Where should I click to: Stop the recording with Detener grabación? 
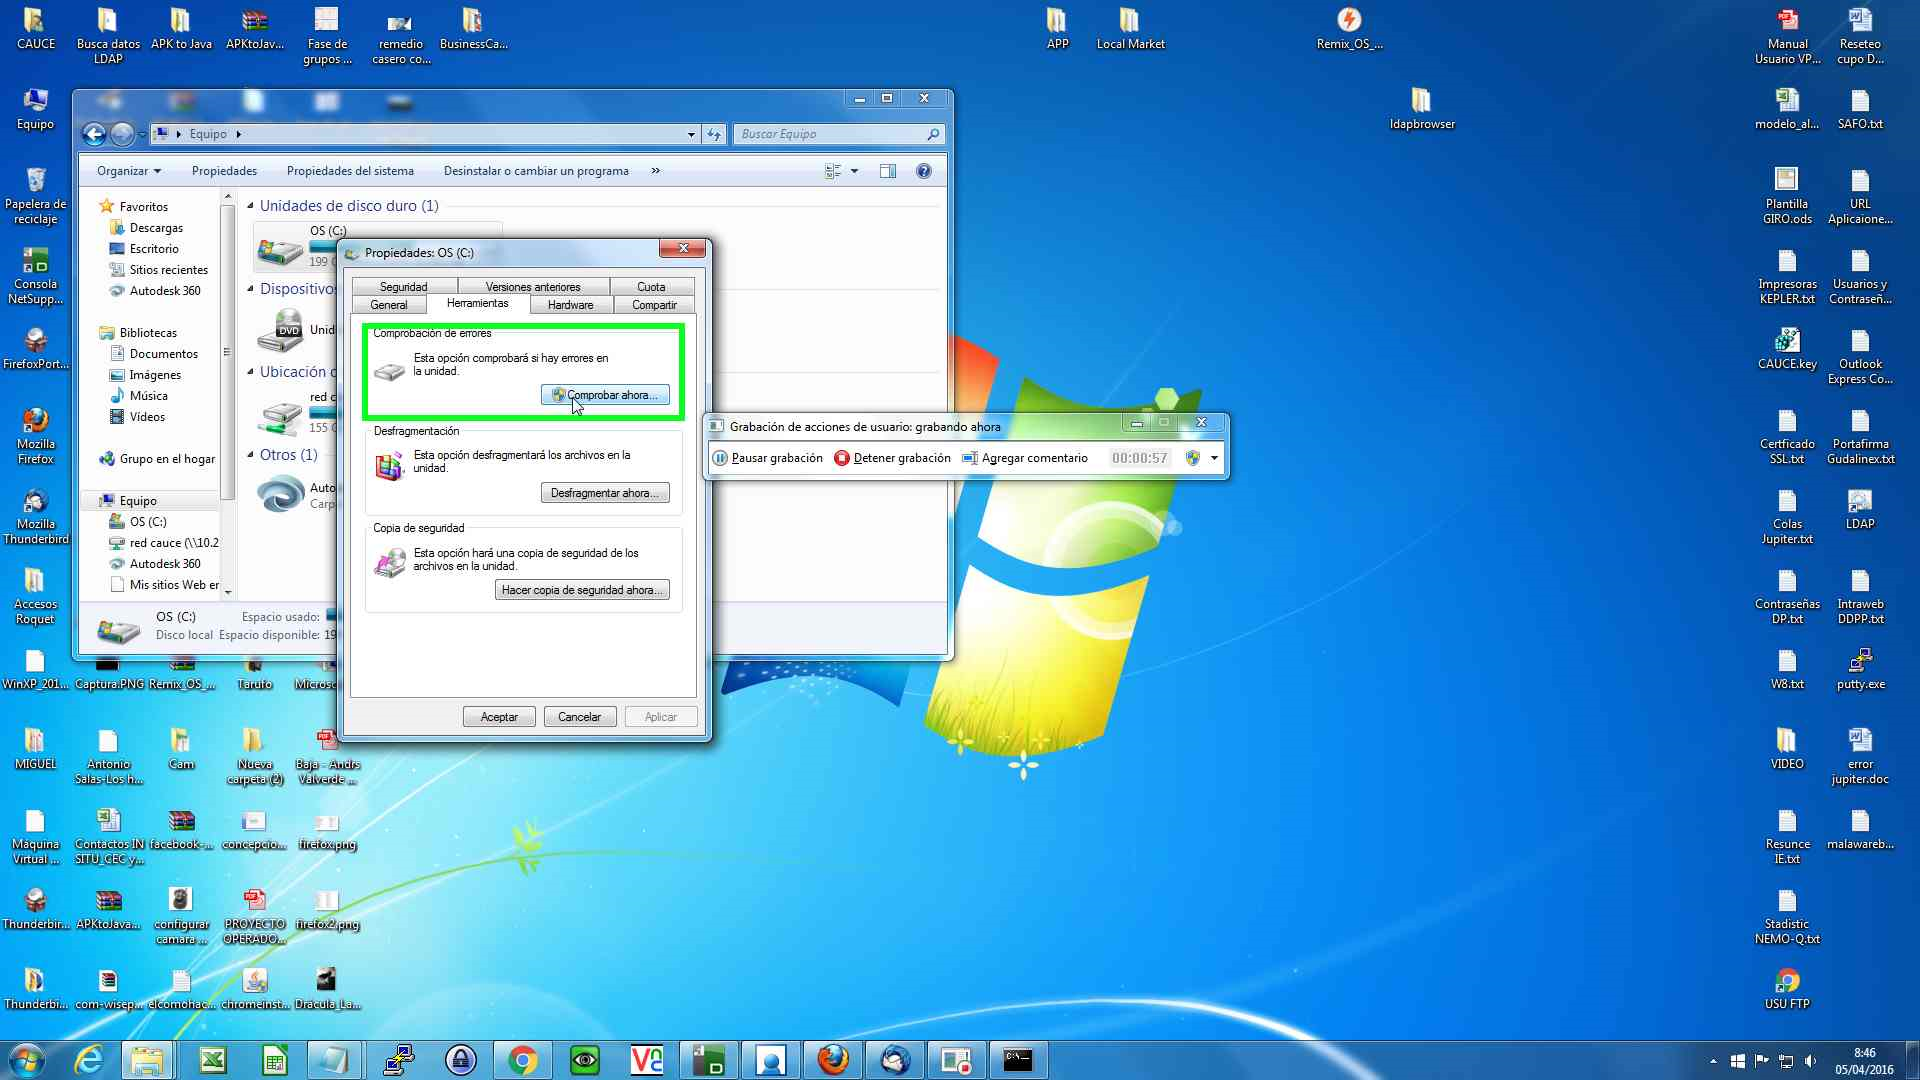[892, 458]
